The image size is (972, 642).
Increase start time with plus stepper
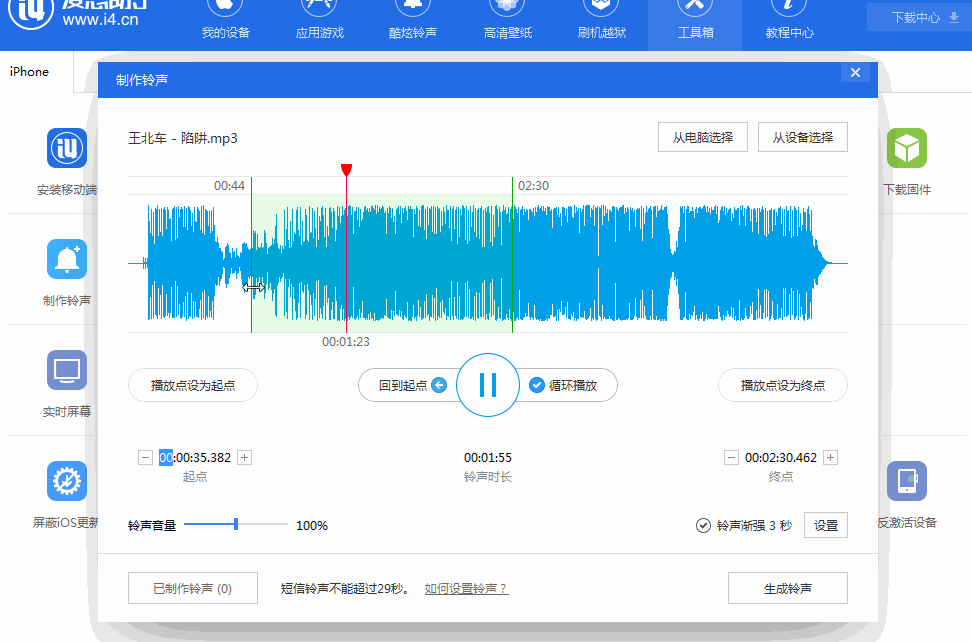click(245, 457)
